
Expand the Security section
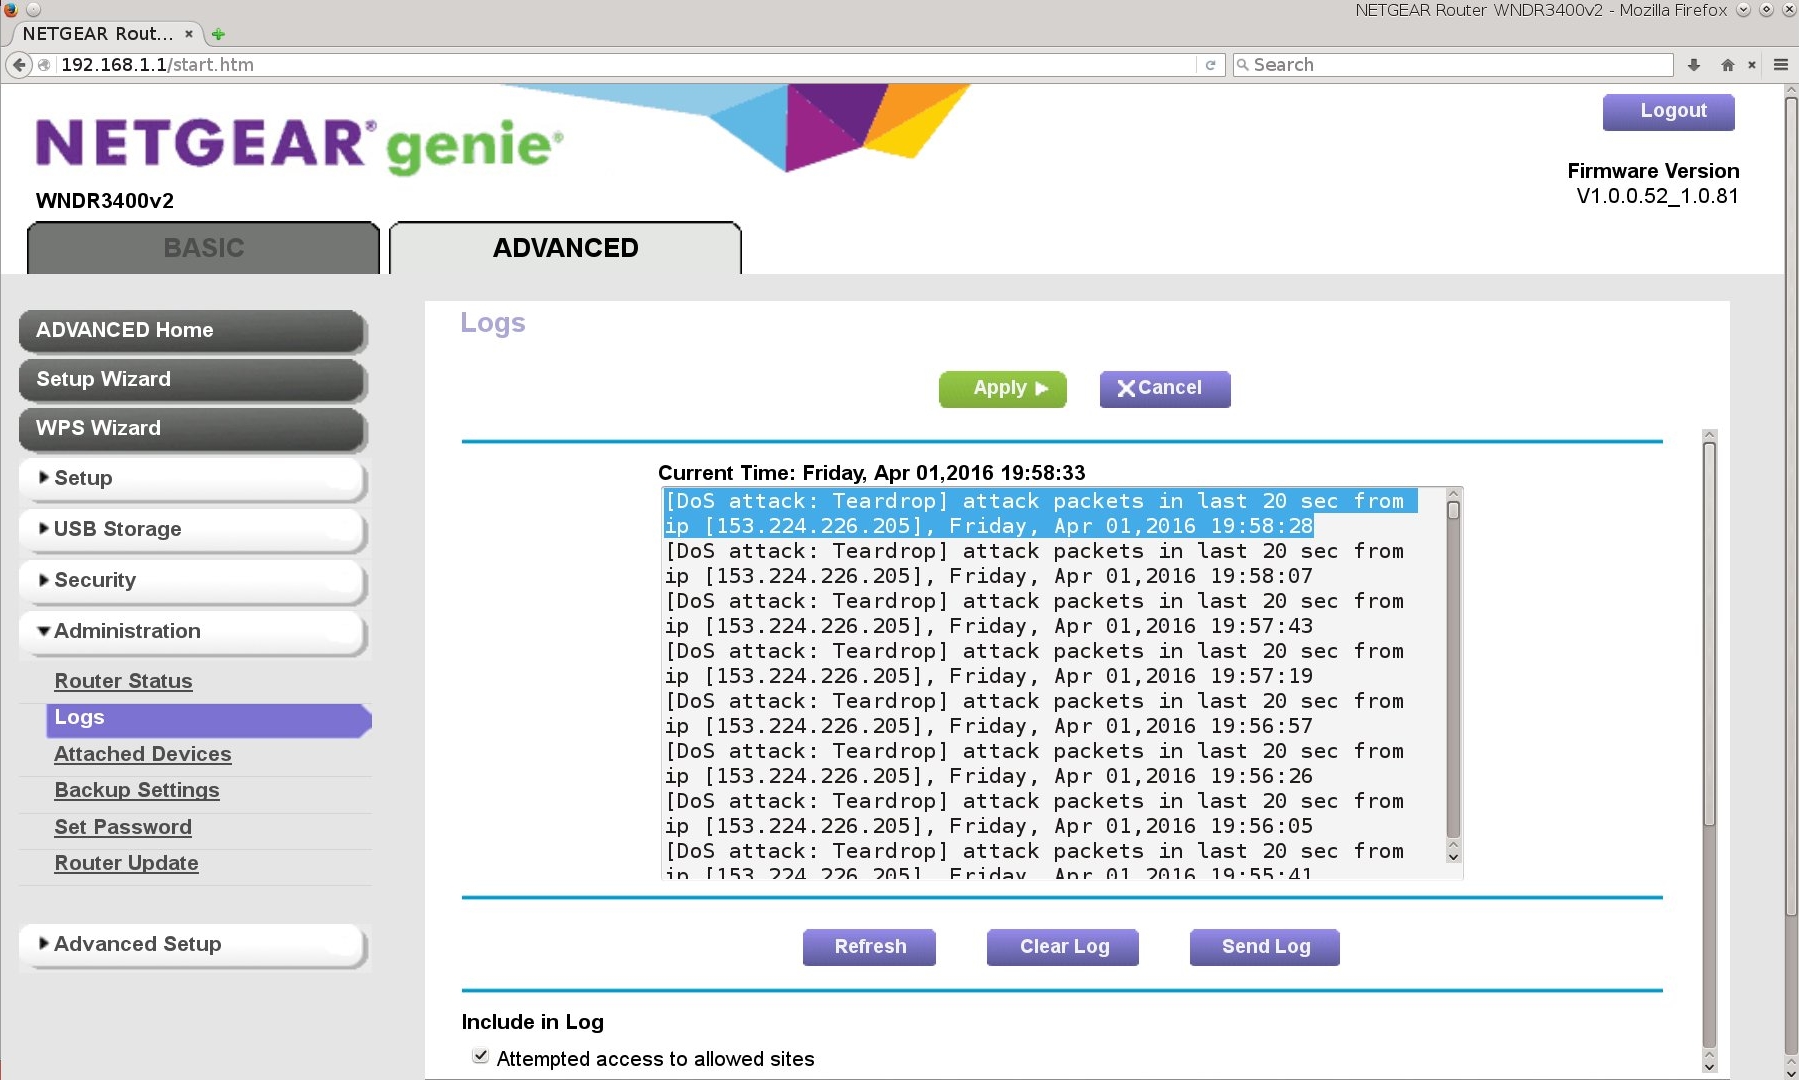click(x=192, y=581)
